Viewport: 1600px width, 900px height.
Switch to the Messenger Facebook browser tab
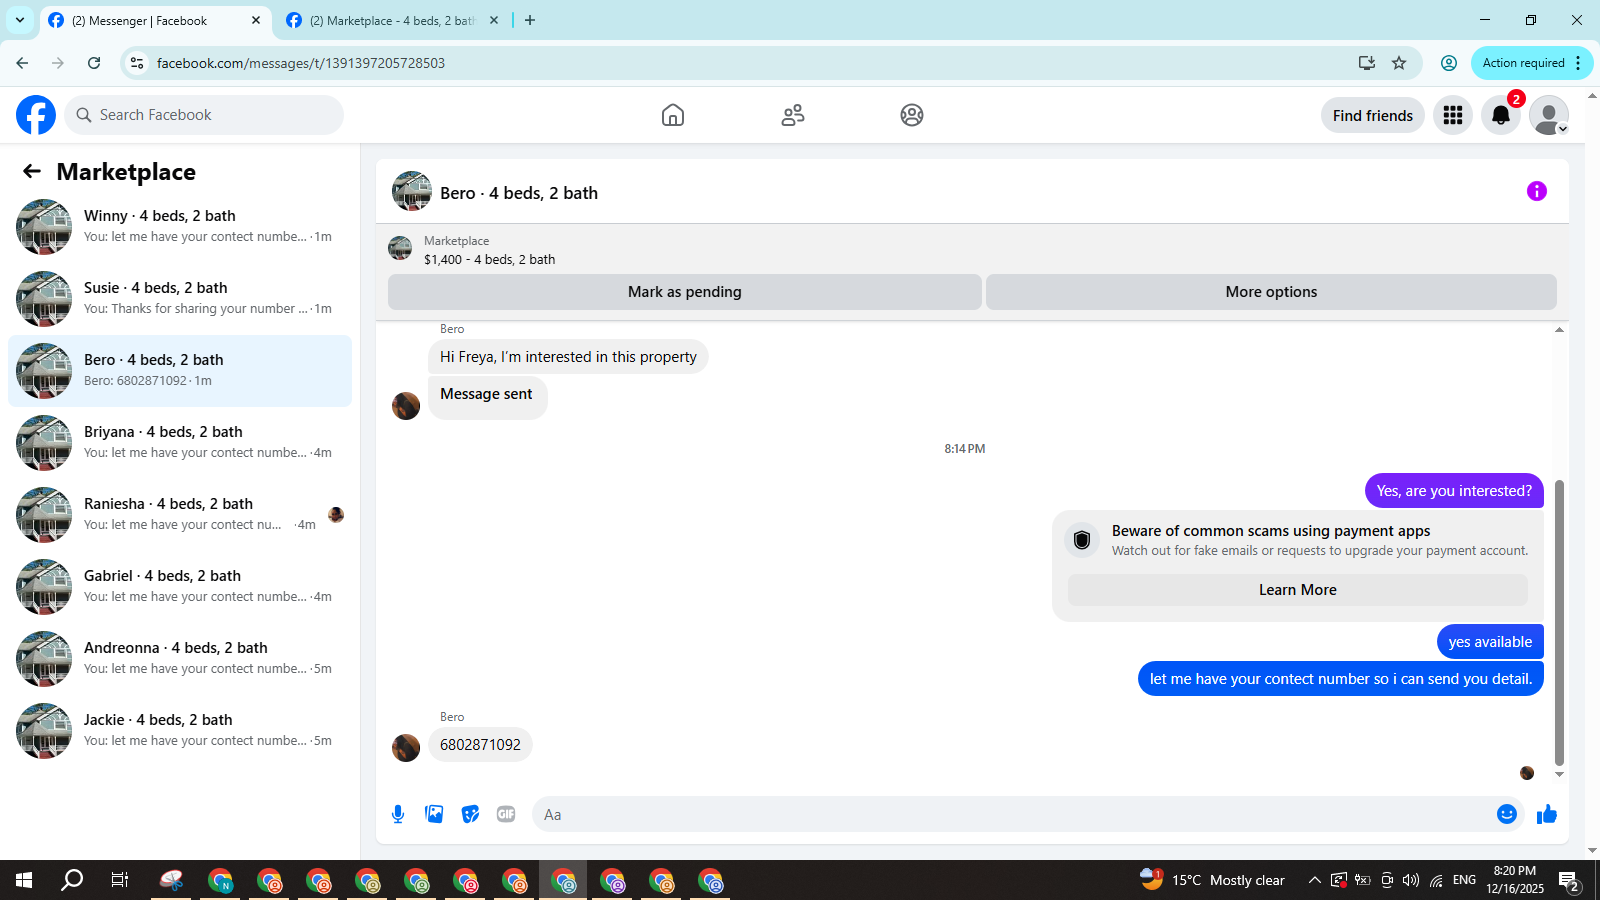point(155,20)
